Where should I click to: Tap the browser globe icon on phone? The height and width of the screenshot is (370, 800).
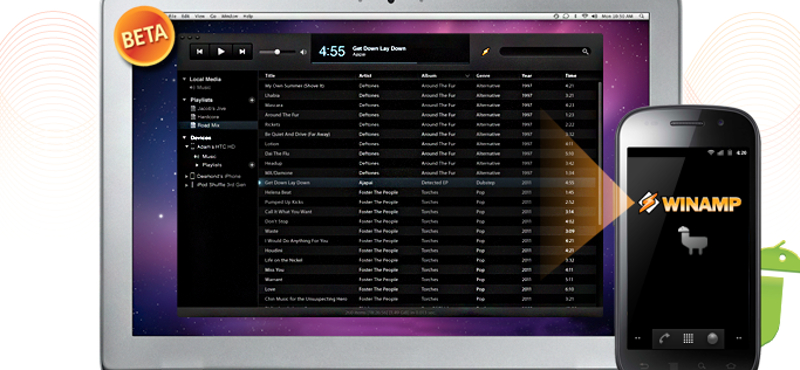tap(713, 338)
